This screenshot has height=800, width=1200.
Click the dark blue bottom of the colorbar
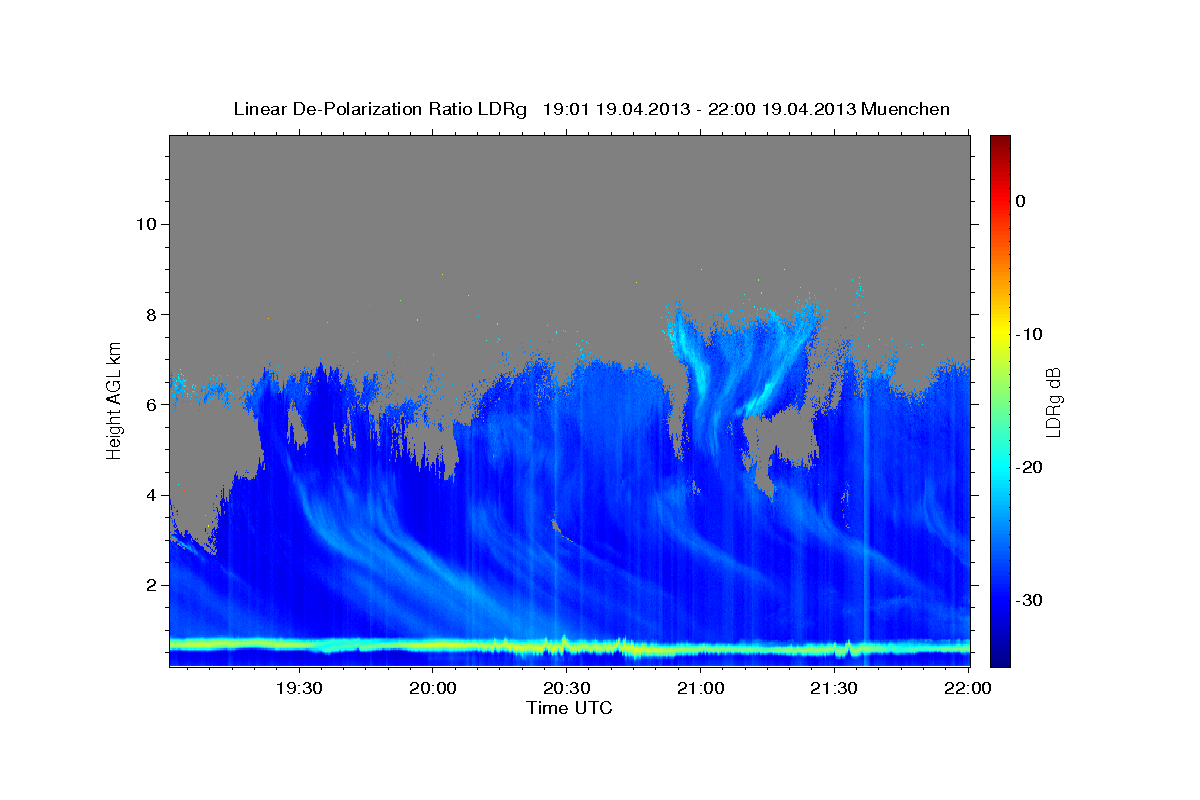[x=1000, y=655]
